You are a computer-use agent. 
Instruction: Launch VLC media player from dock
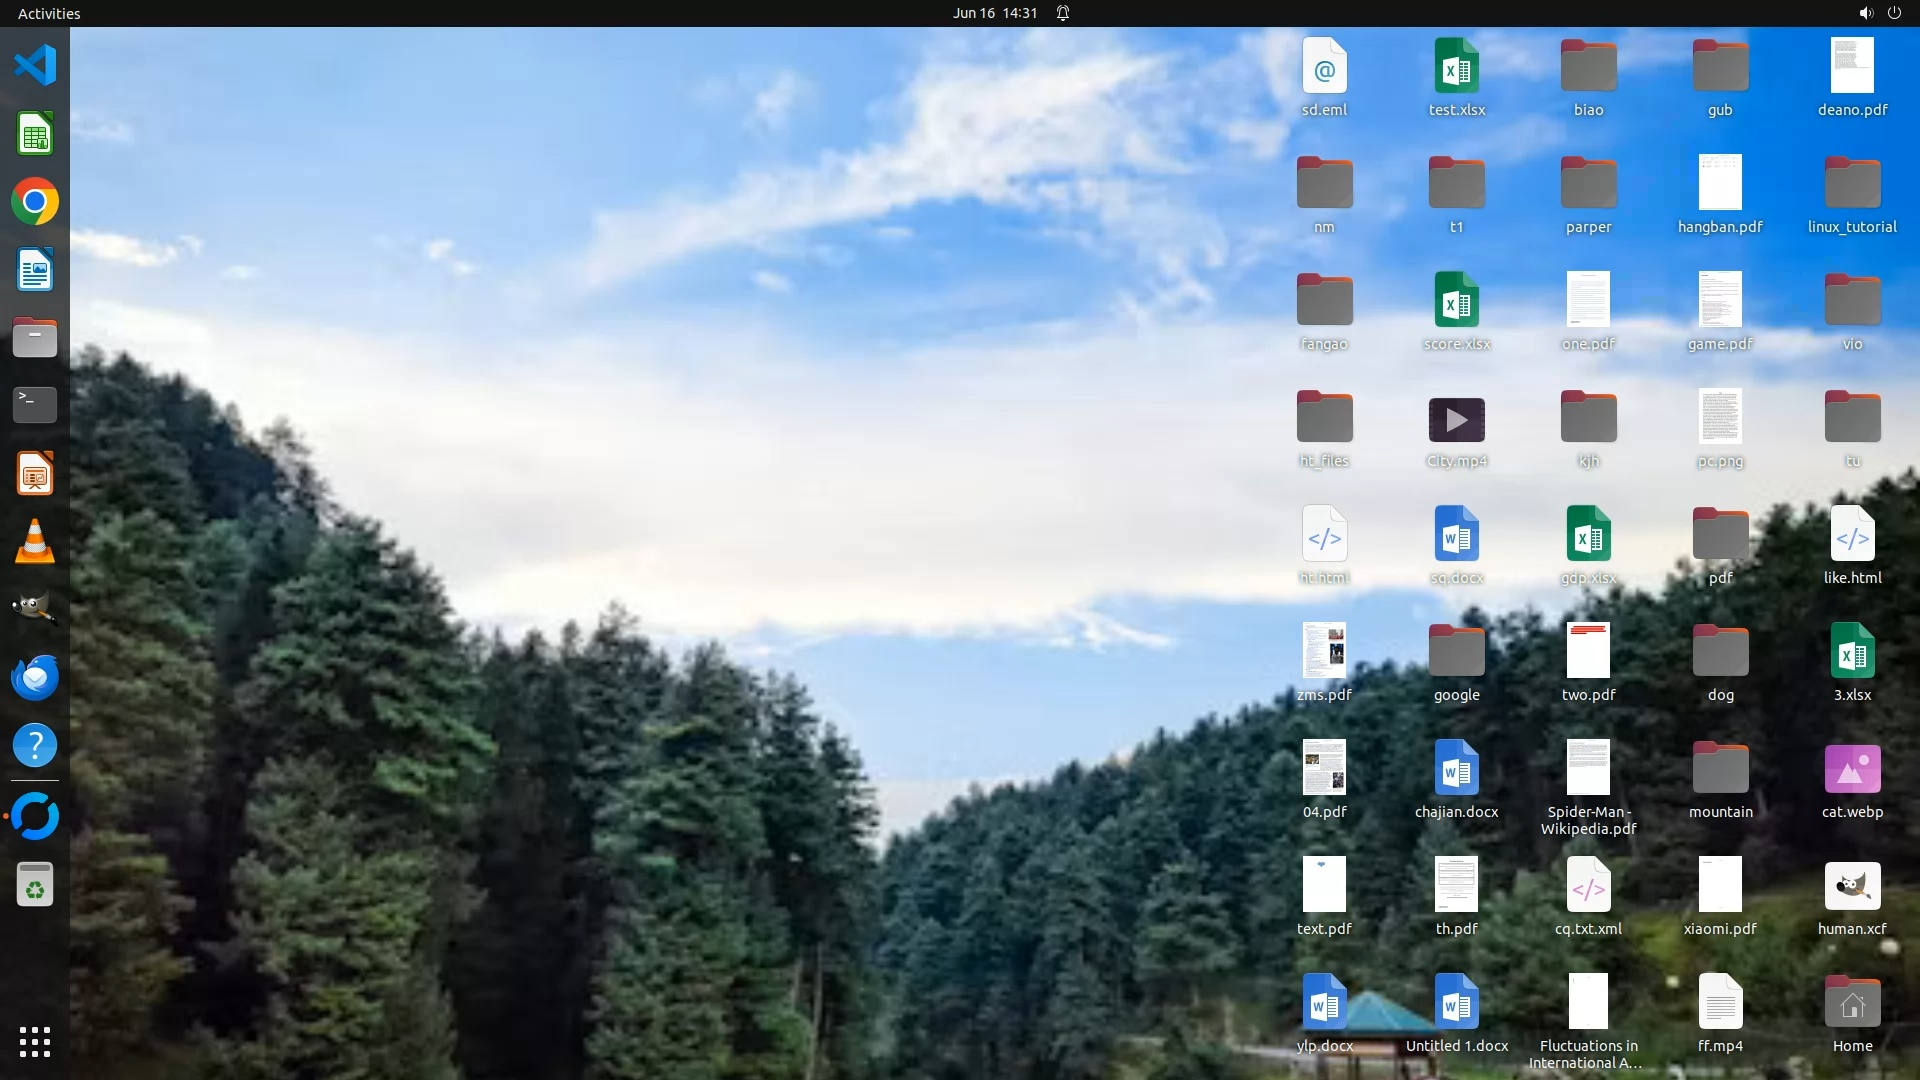pos(35,541)
